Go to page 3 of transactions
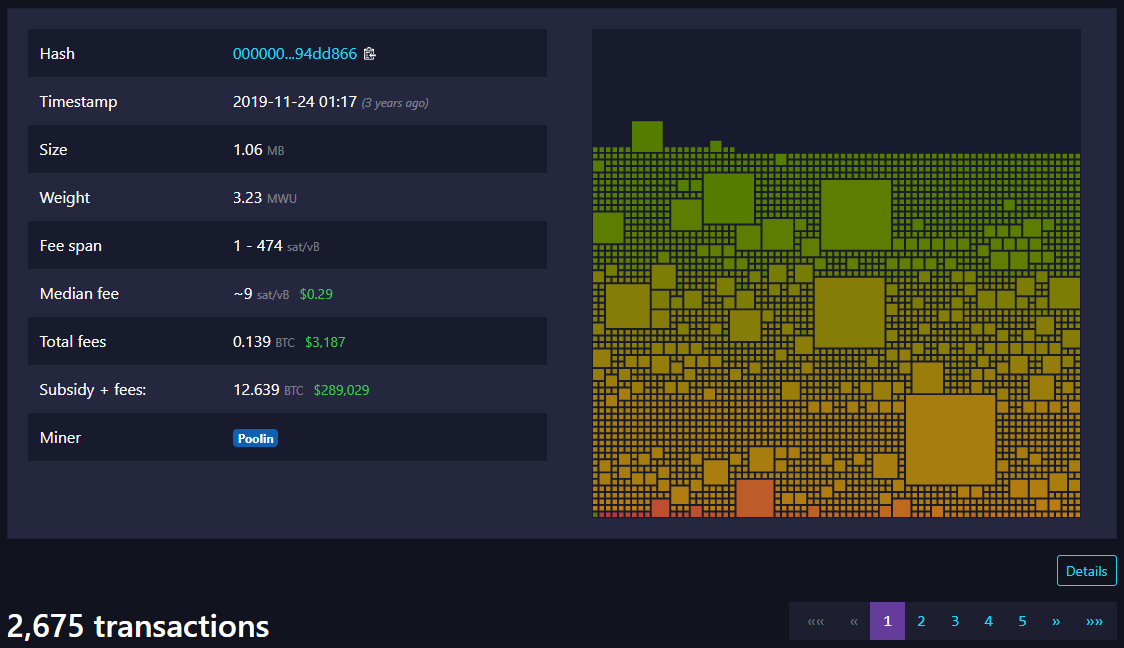Image resolution: width=1124 pixels, height=648 pixels. [x=955, y=621]
